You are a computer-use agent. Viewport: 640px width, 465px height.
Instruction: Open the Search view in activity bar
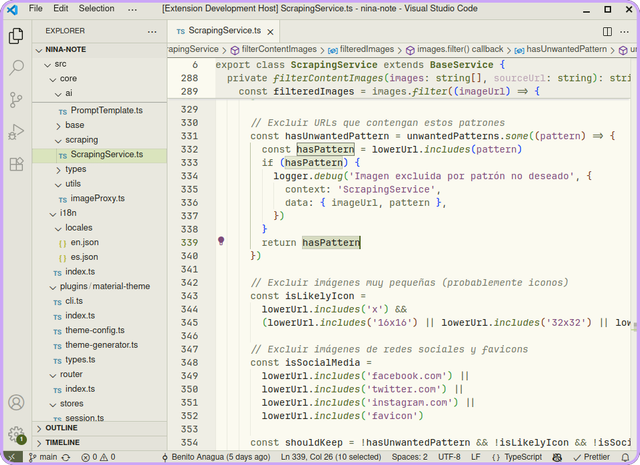(16, 68)
